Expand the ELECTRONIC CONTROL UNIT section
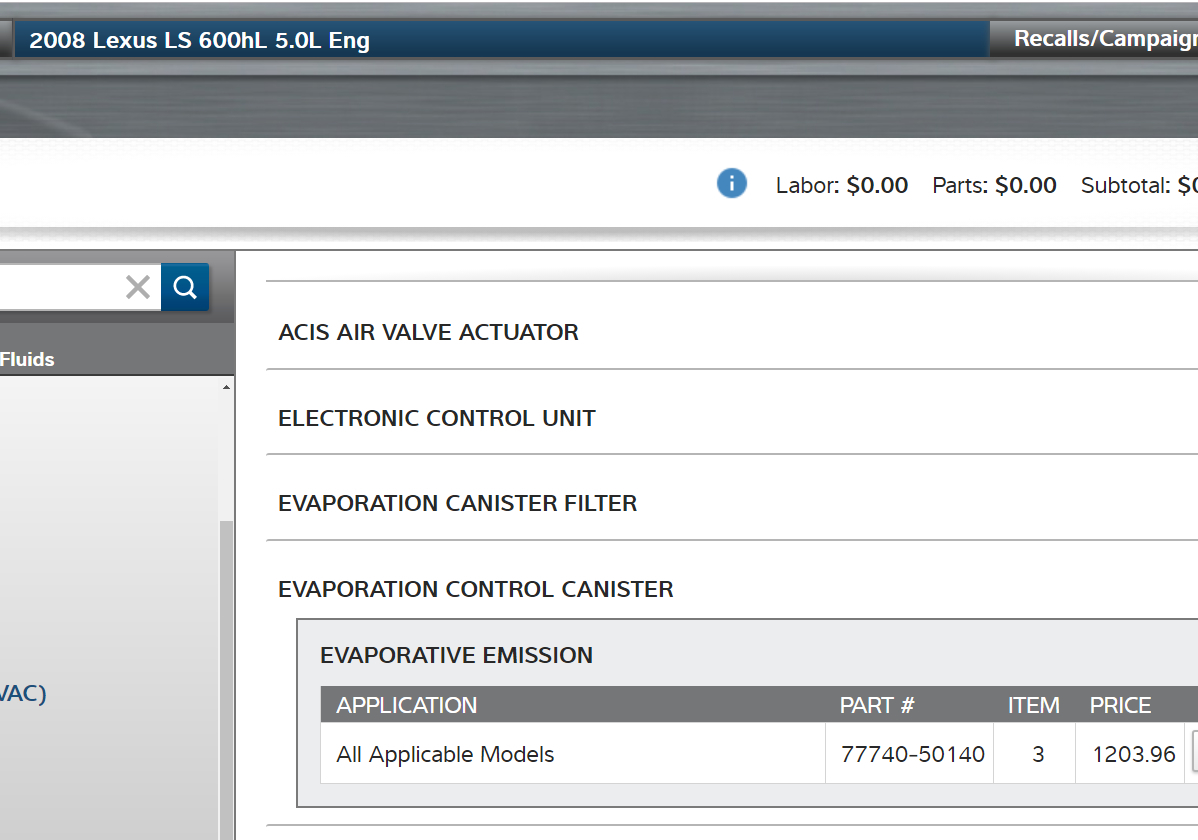The image size is (1198, 840). [436, 418]
